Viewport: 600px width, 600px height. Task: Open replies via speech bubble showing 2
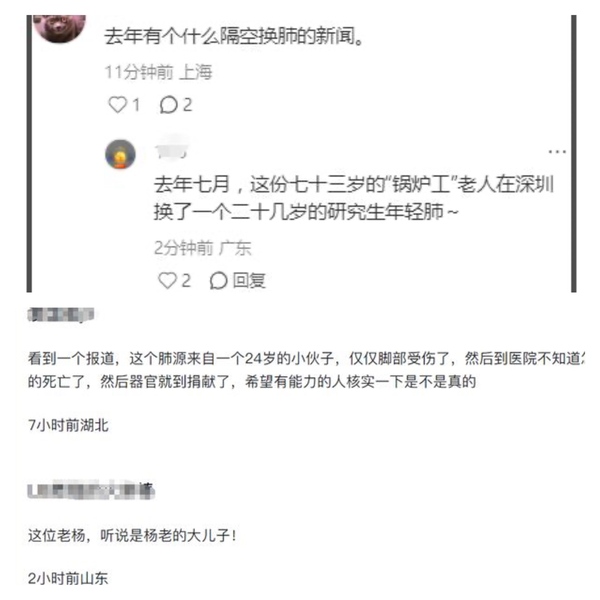point(176,104)
